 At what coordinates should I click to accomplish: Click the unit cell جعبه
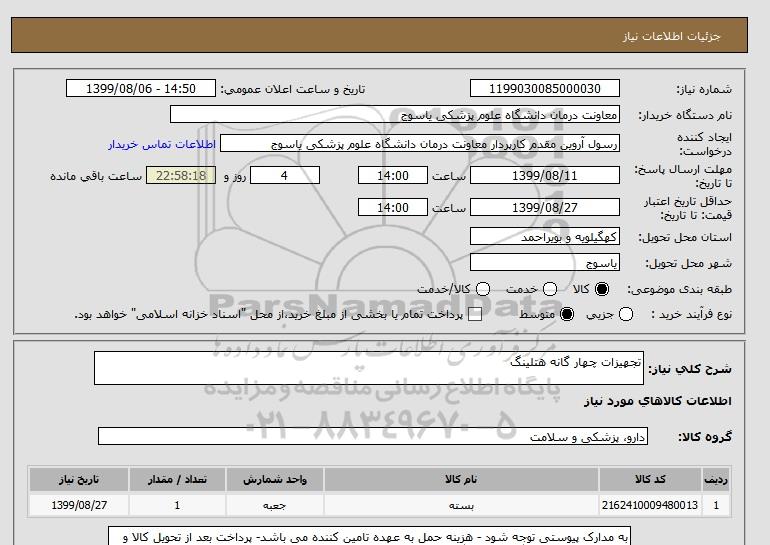click(275, 505)
